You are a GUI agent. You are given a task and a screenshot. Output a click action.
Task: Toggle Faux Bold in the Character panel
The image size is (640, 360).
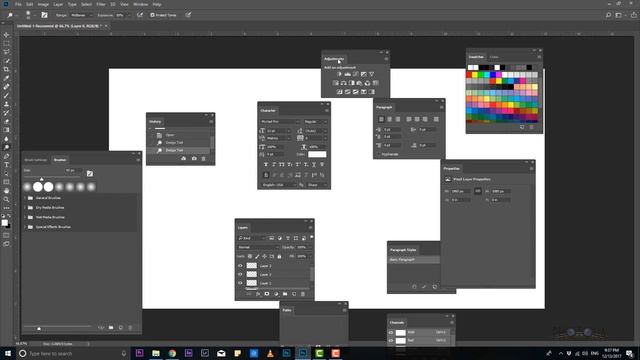[x=266, y=164]
